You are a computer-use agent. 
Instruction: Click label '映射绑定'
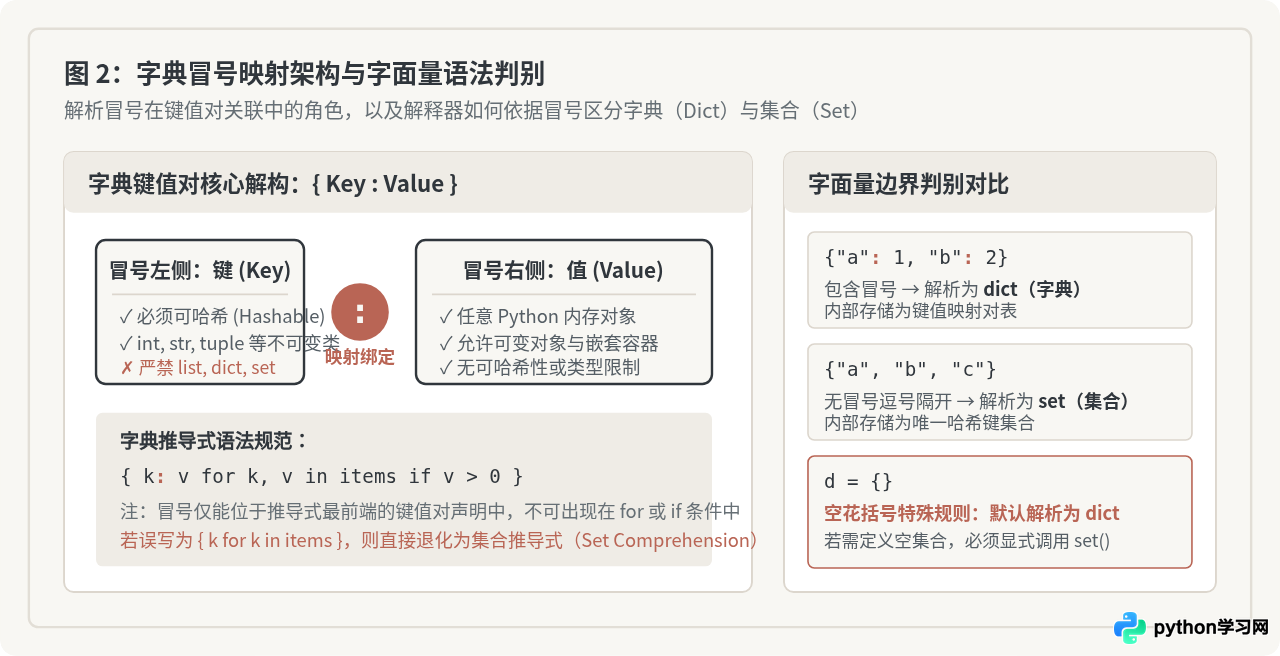[360, 357]
